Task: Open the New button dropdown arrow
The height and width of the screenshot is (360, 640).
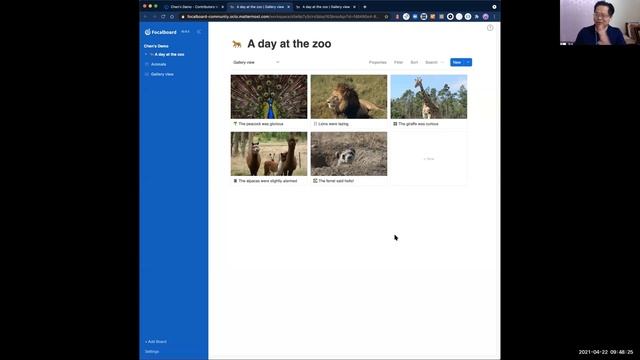Action: coord(468,62)
